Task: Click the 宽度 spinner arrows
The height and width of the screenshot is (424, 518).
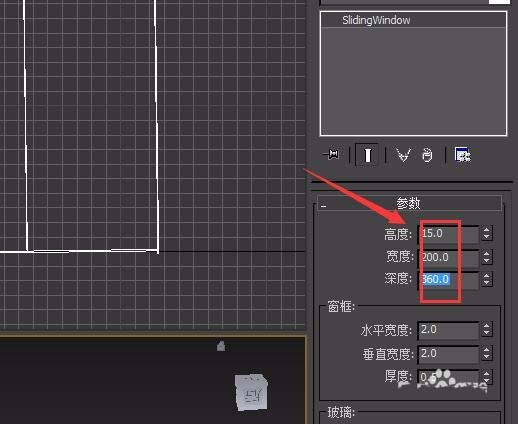Action: click(x=487, y=257)
